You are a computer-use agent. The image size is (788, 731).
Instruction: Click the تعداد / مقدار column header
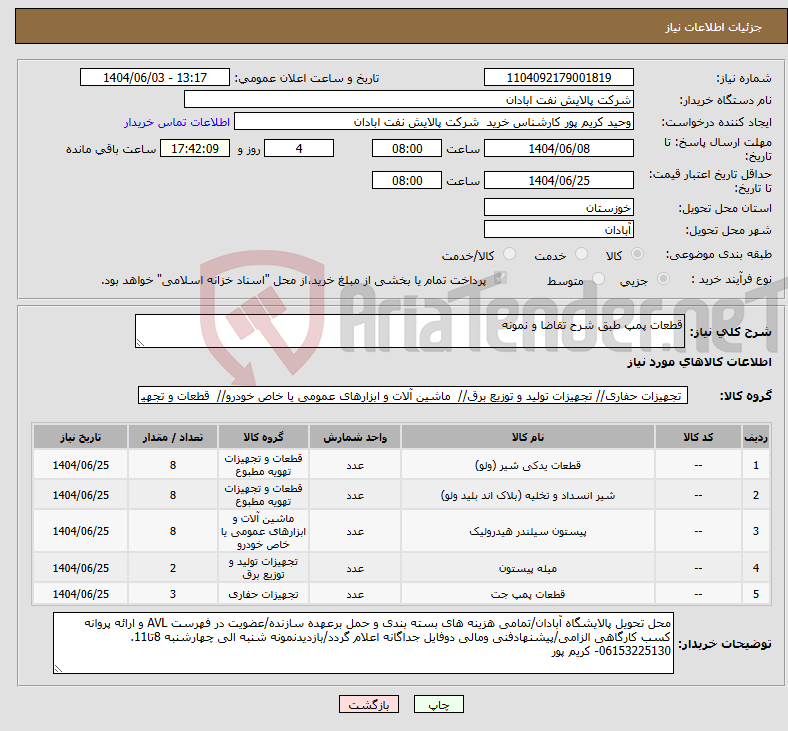(x=173, y=437)
